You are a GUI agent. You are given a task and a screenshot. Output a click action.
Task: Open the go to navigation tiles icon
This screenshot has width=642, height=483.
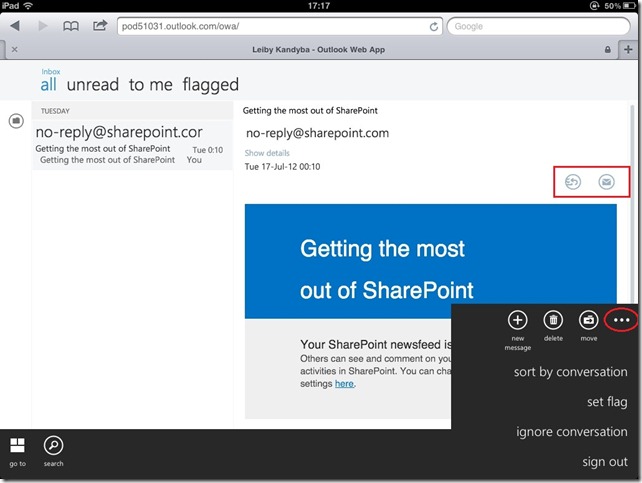point(17,445)
